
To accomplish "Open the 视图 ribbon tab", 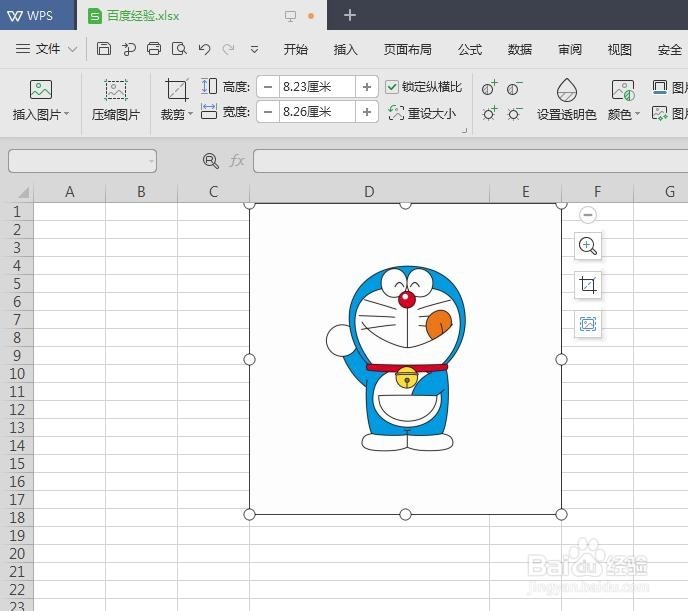I will coord(620,49).
